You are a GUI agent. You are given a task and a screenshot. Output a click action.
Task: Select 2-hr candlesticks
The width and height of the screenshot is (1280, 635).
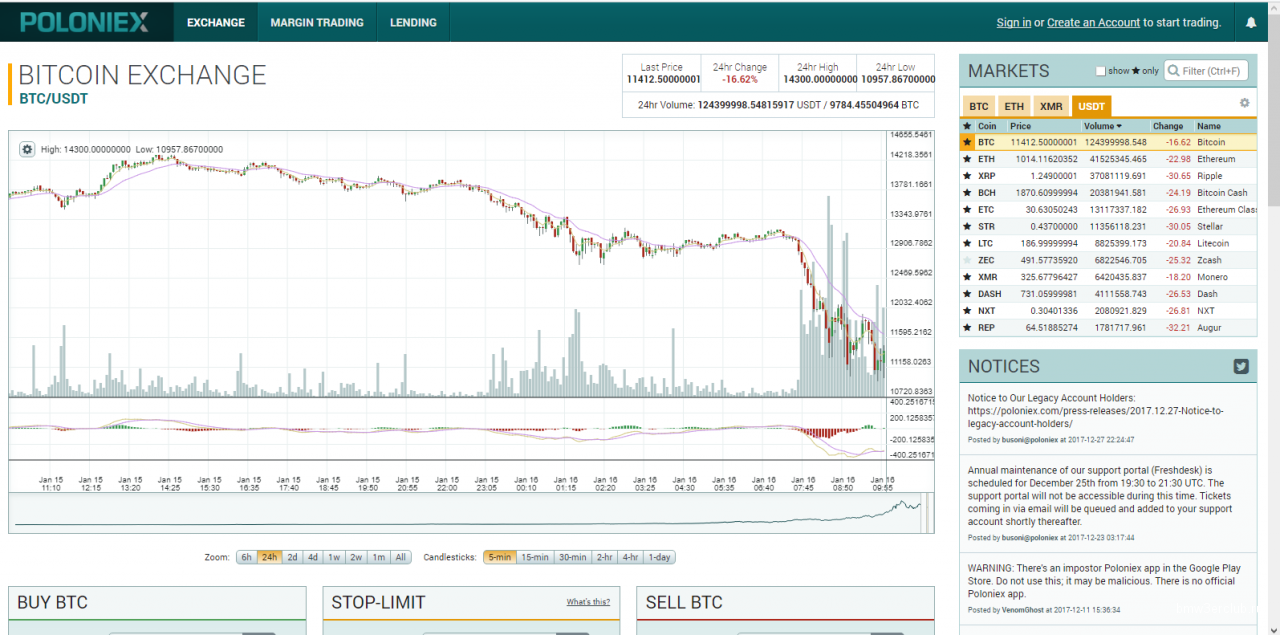click(604, 557)
